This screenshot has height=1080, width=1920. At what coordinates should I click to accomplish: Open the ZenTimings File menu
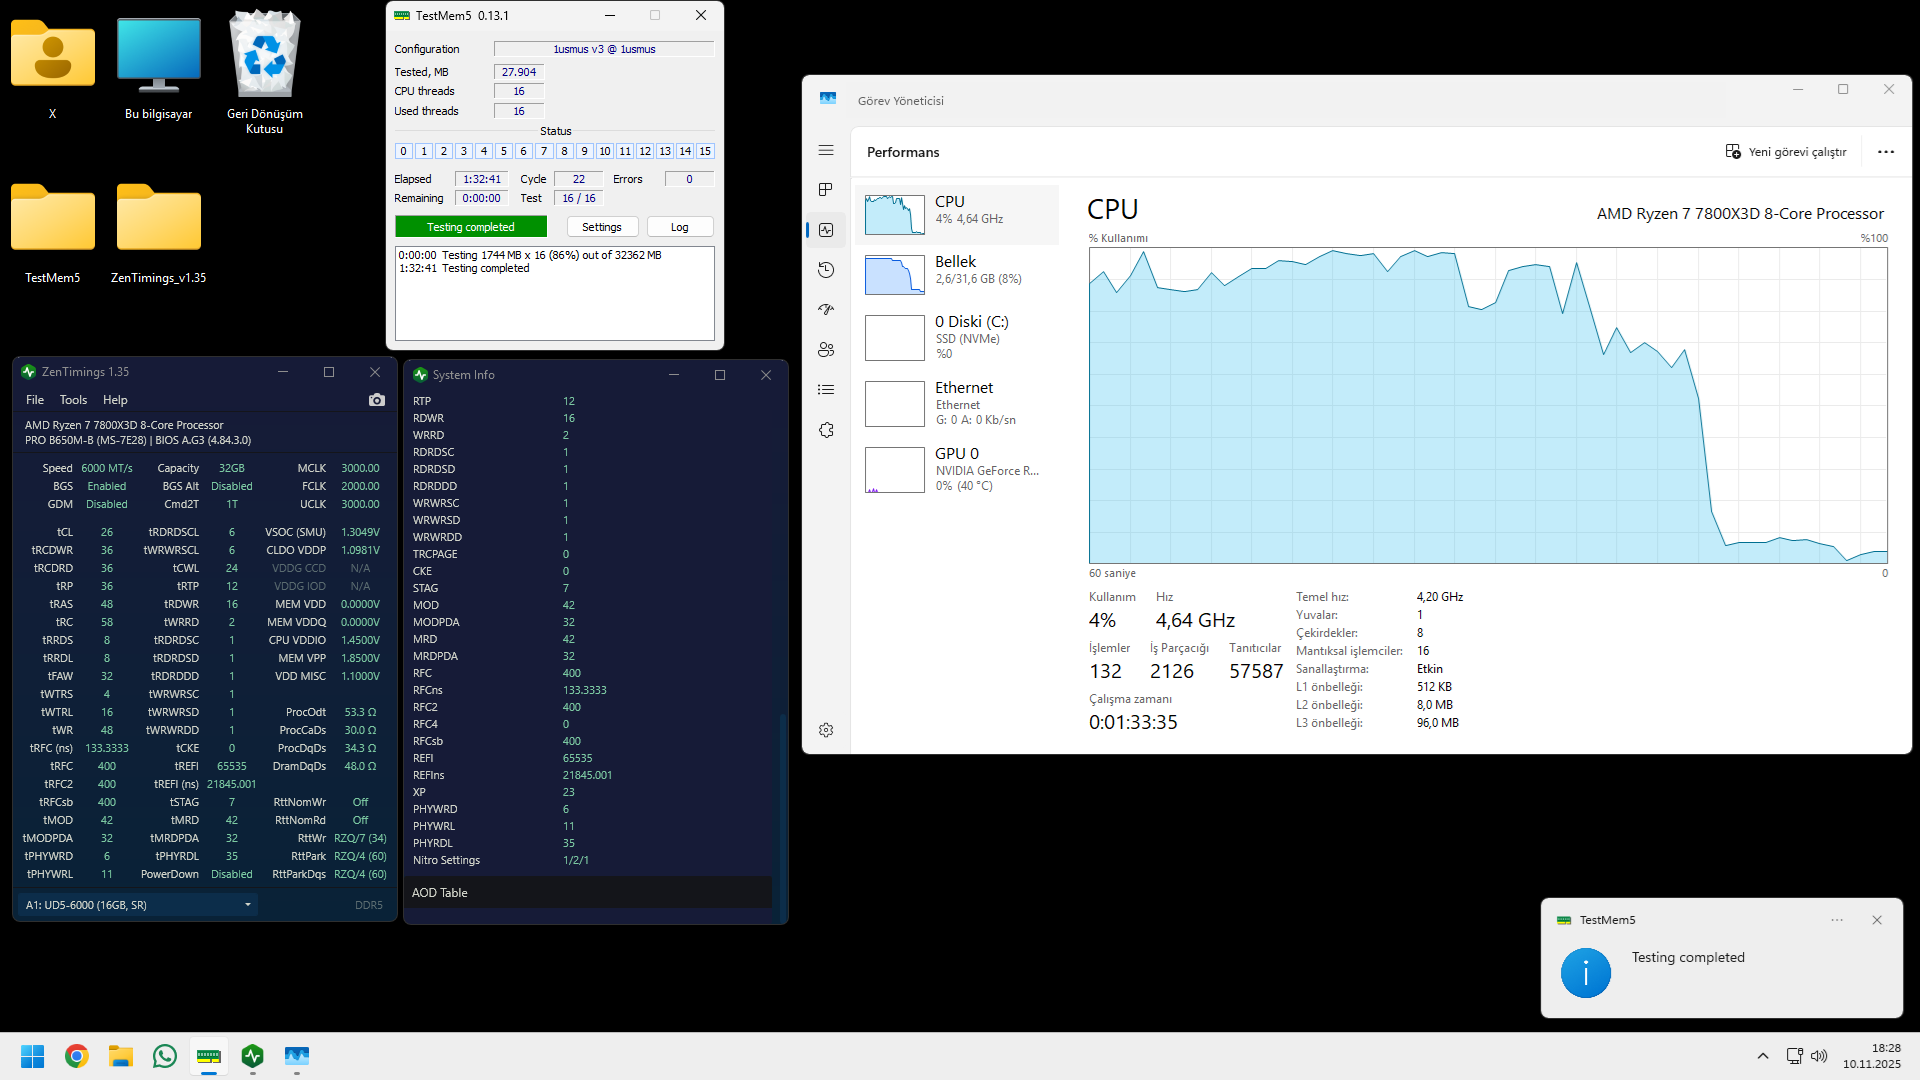35,400
